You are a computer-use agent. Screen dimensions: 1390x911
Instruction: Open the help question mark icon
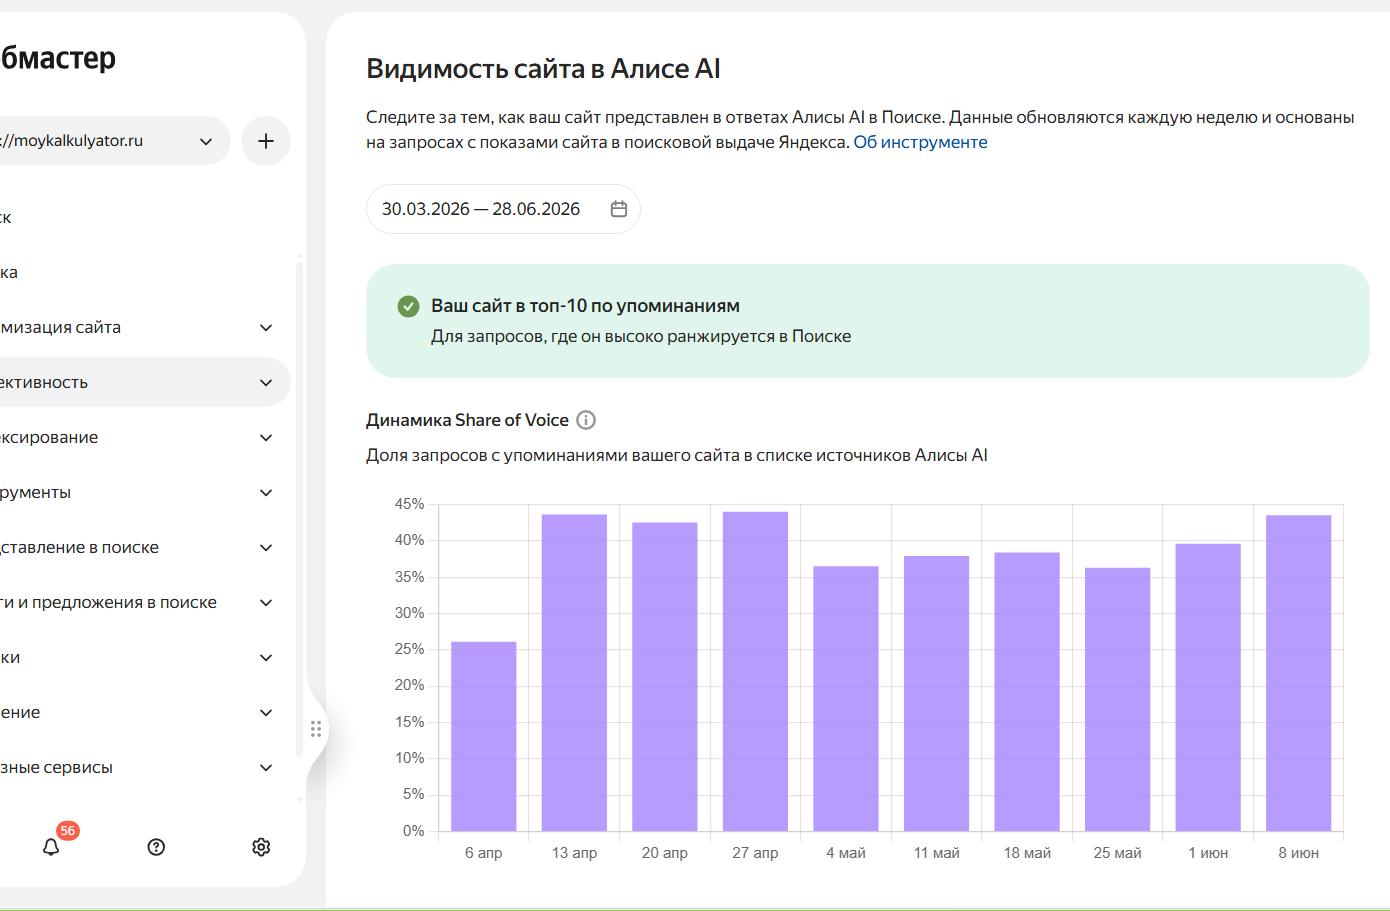pos(156,847)
